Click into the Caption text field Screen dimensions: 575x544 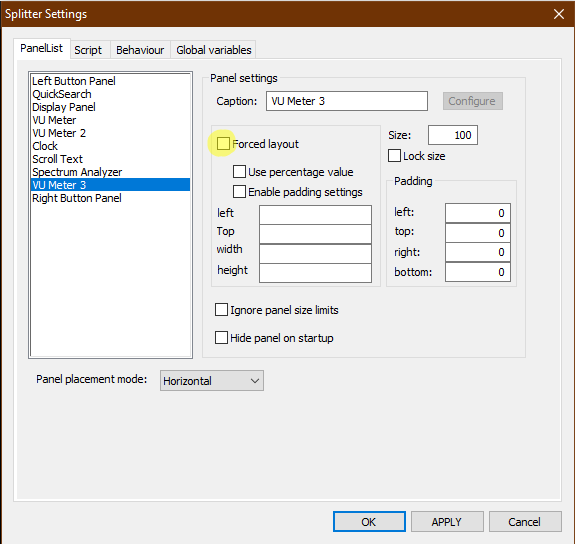pyautogui.click(x=347, y=101)
